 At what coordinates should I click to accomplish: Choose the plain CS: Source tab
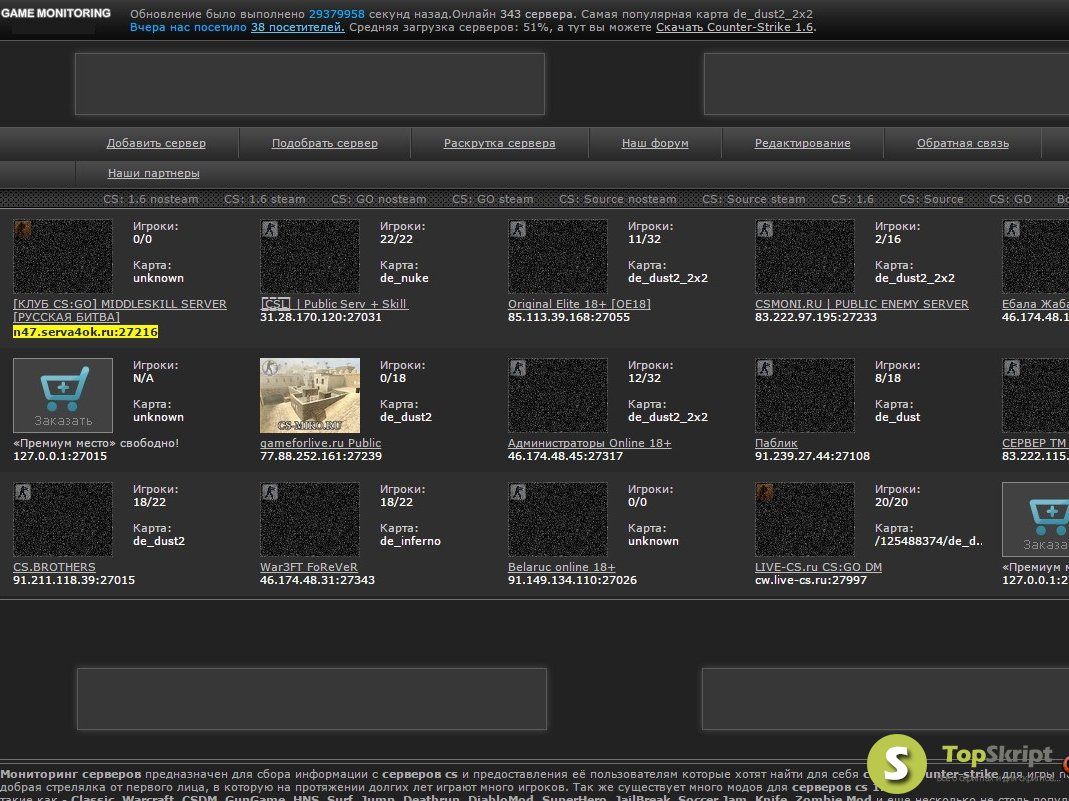point(931,199)
